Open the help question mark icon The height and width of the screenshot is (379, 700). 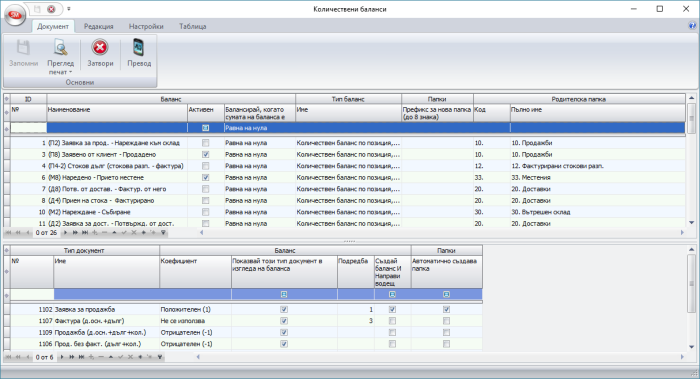click(x=692, y=26)
